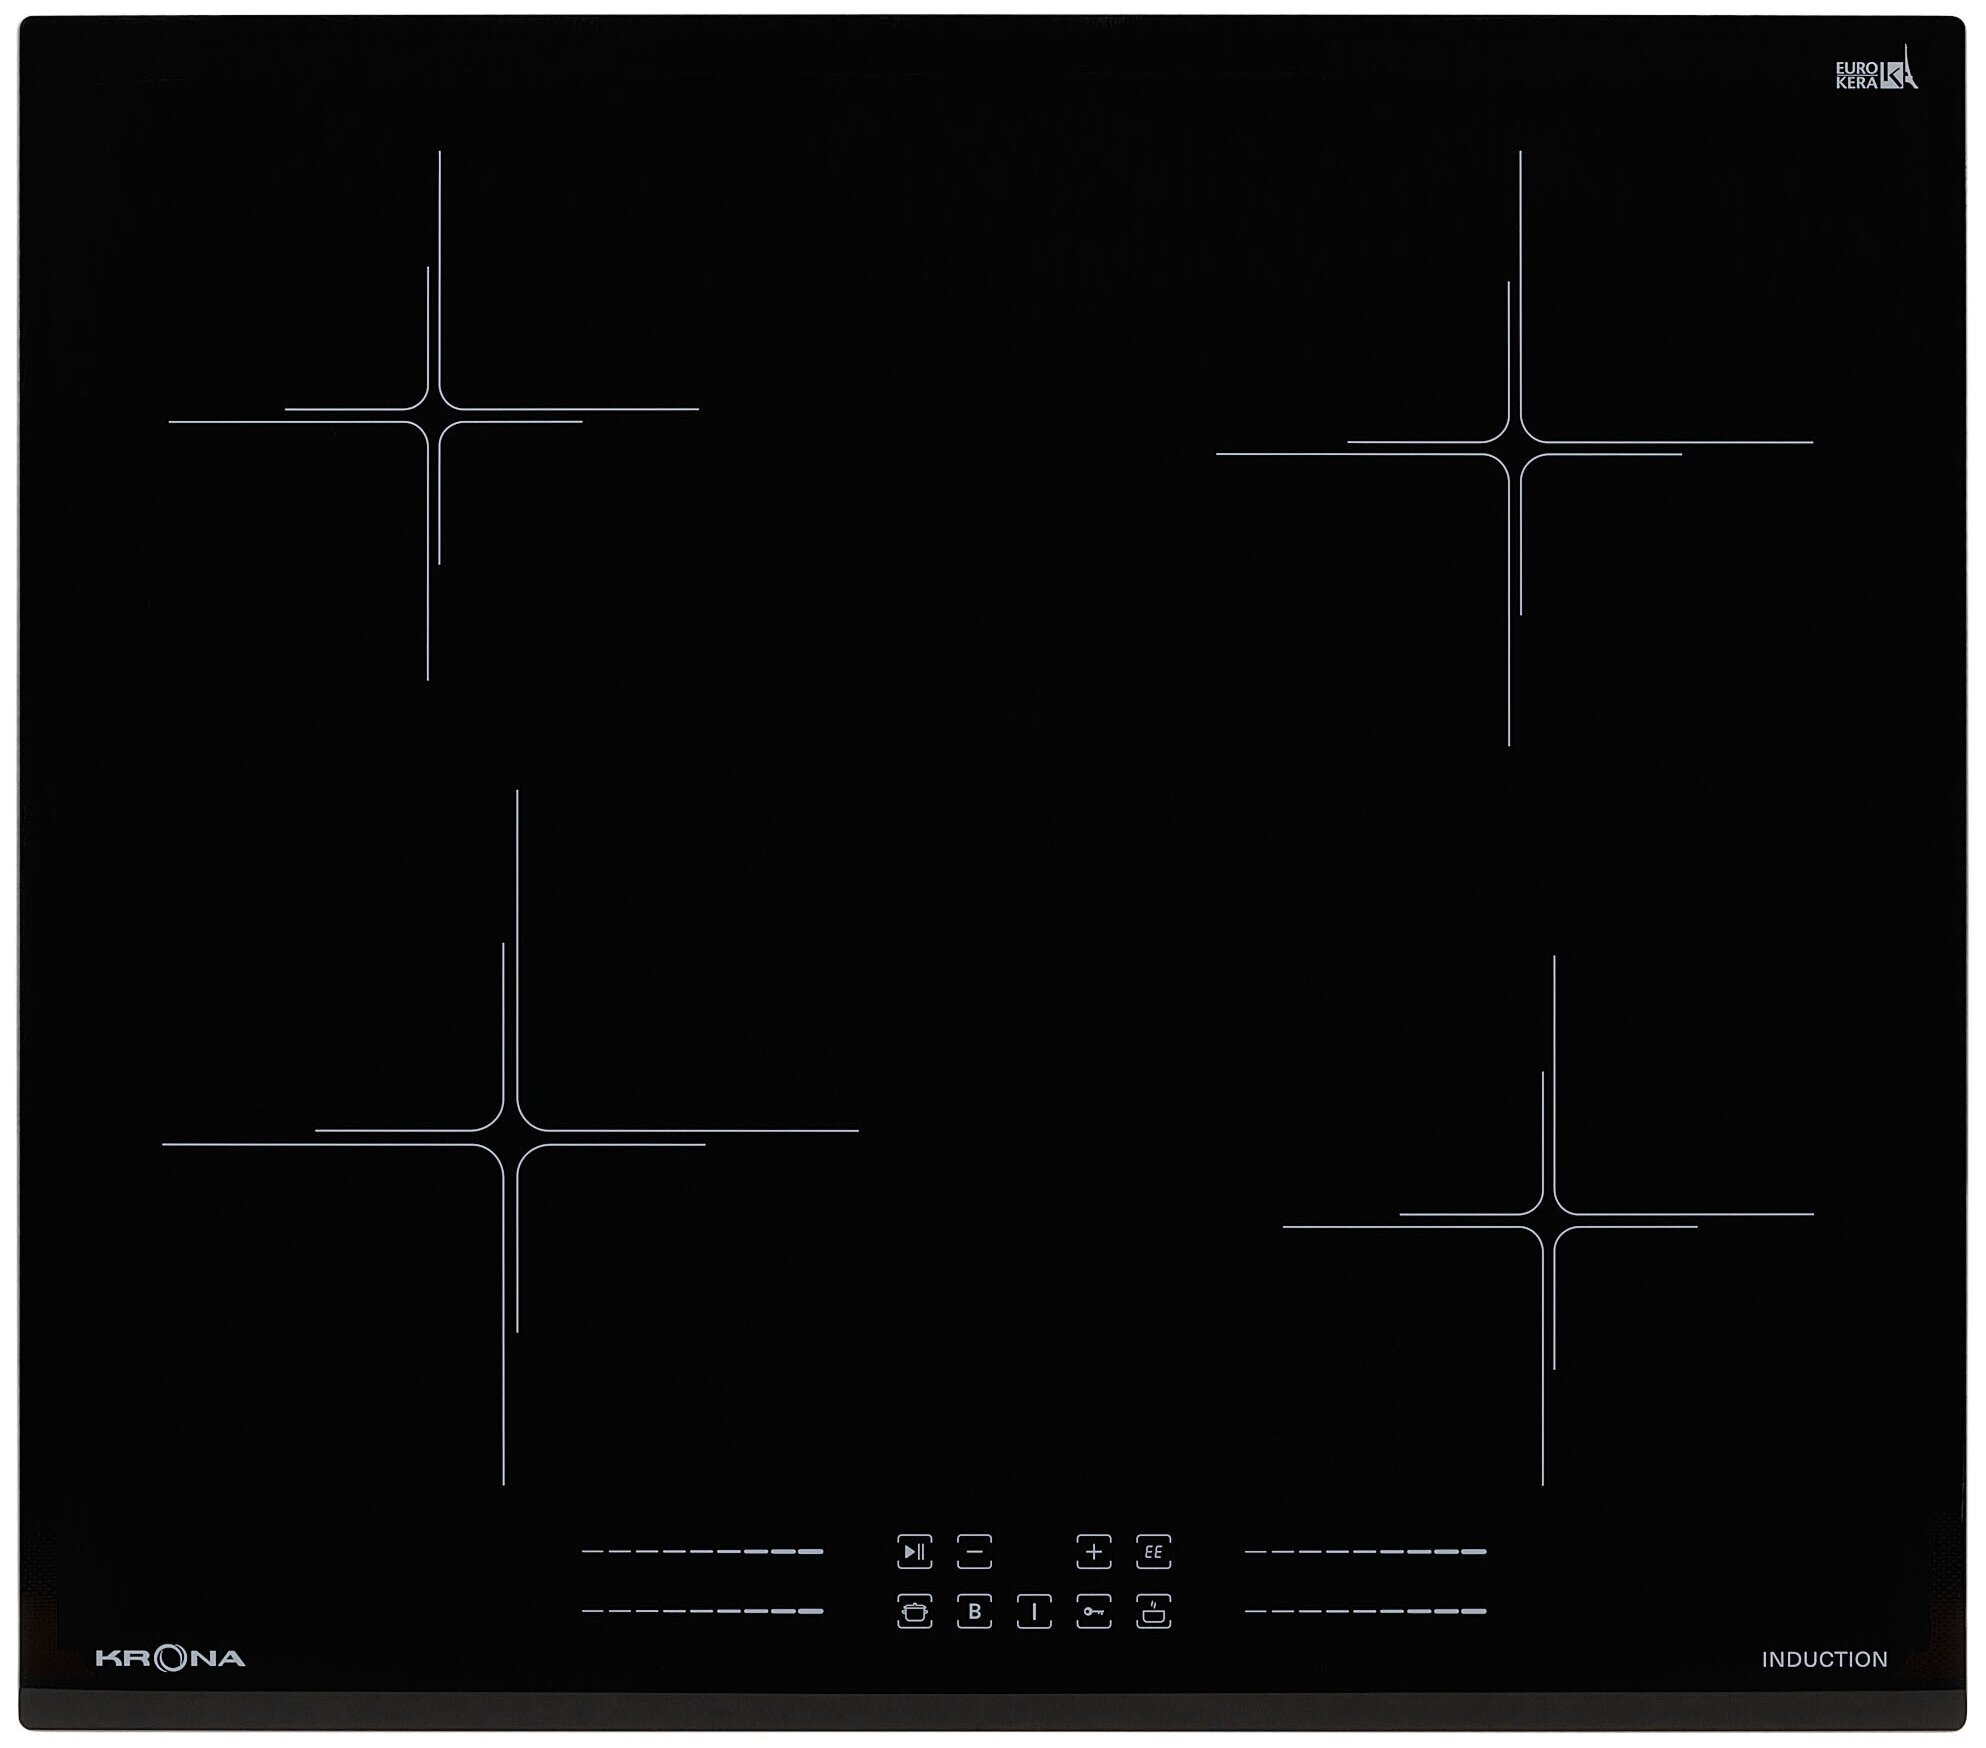Click the rear-left cooking zone cross
Screen dimensions: 1986x1748
(x=434, y=415)
